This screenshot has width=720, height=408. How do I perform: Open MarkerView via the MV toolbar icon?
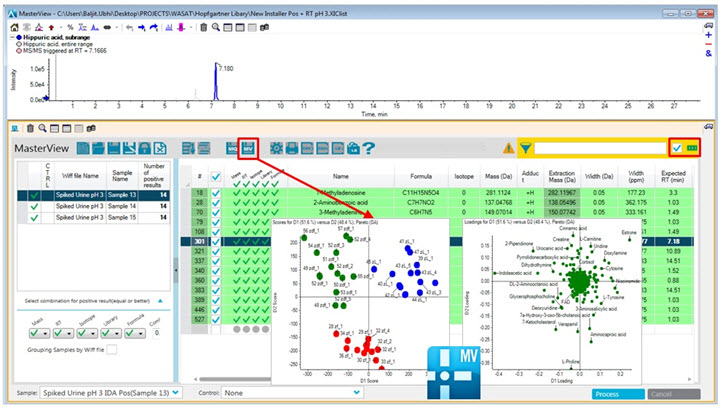249,147
